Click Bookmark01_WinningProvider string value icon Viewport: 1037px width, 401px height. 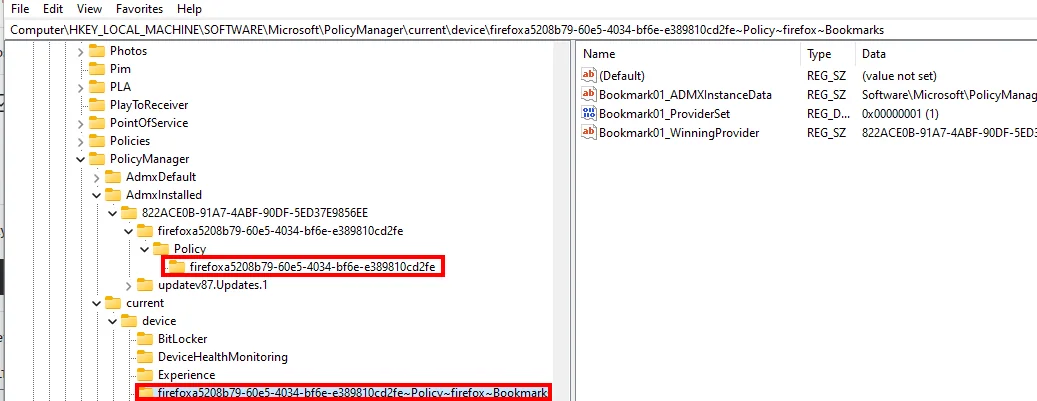(589, 133)
